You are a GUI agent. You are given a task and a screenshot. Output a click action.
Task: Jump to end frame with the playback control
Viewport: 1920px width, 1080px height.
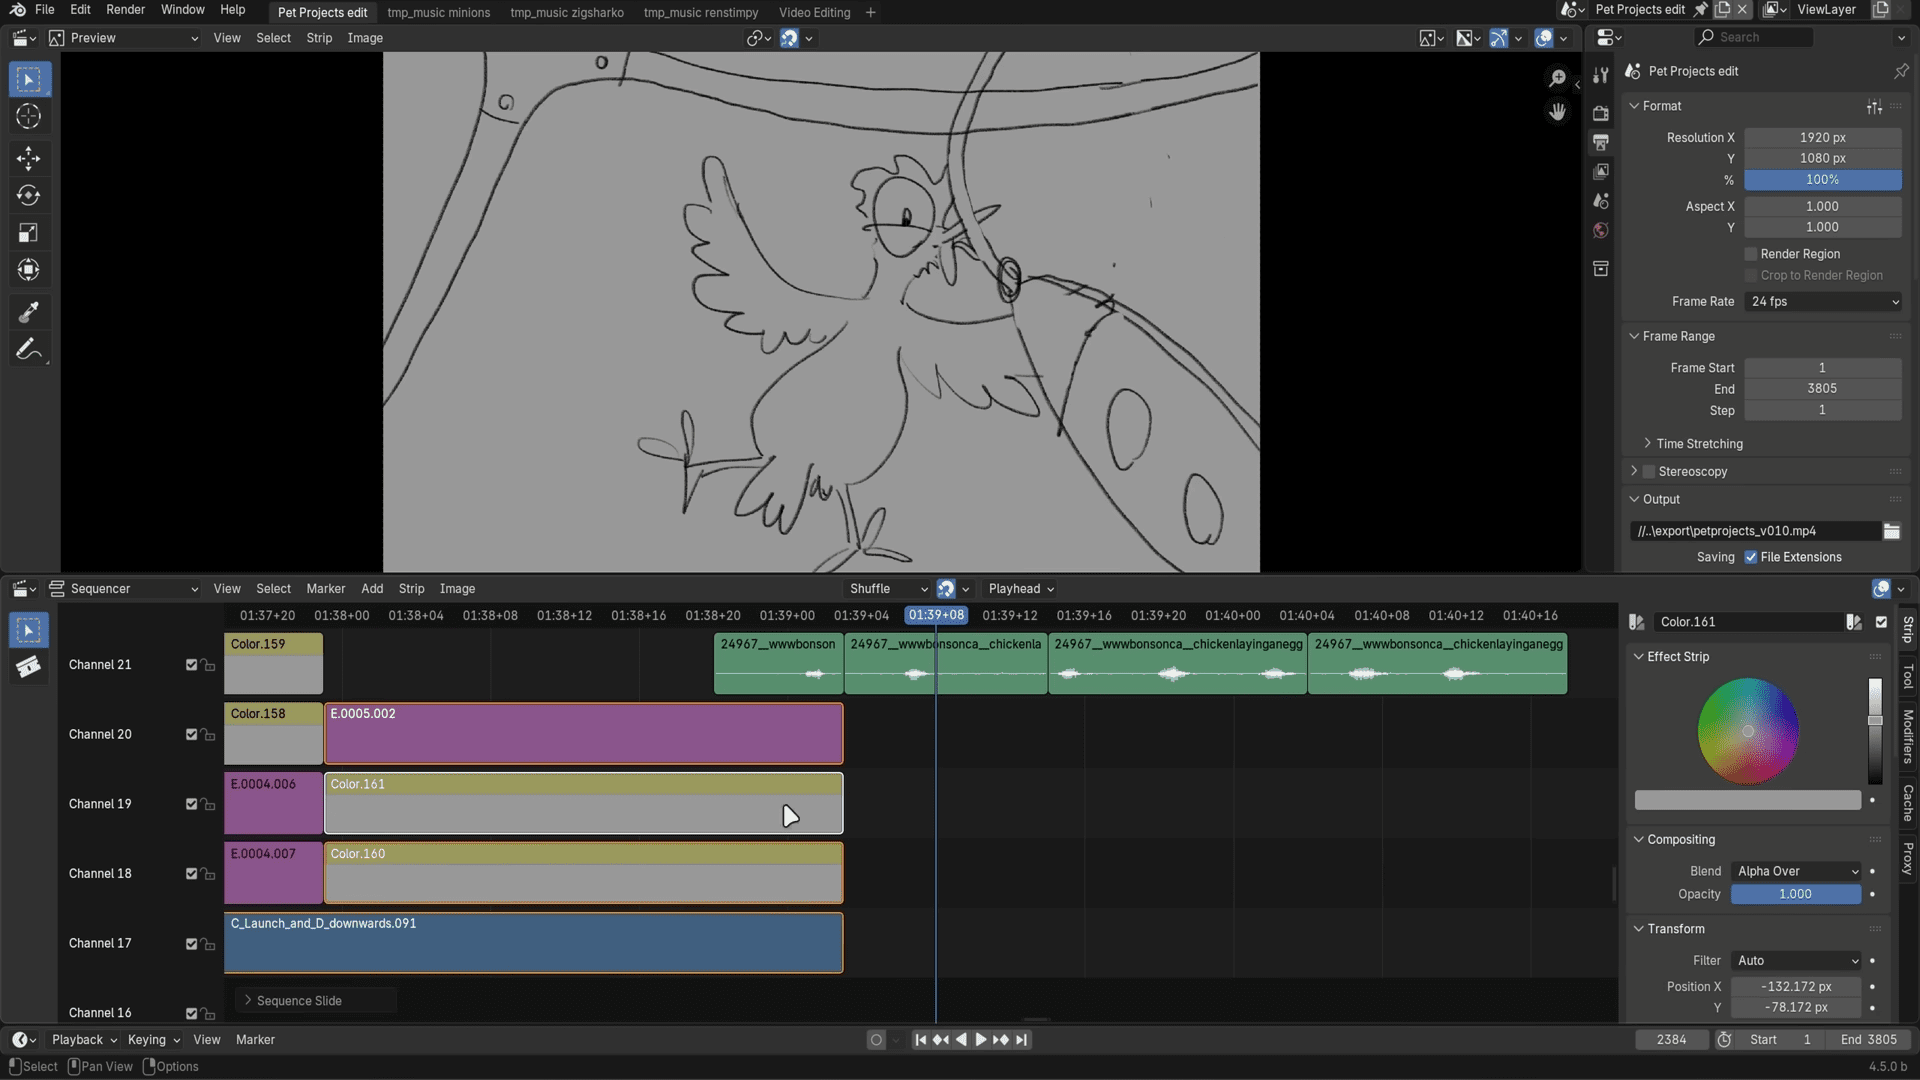(x=1021, y=1039)
